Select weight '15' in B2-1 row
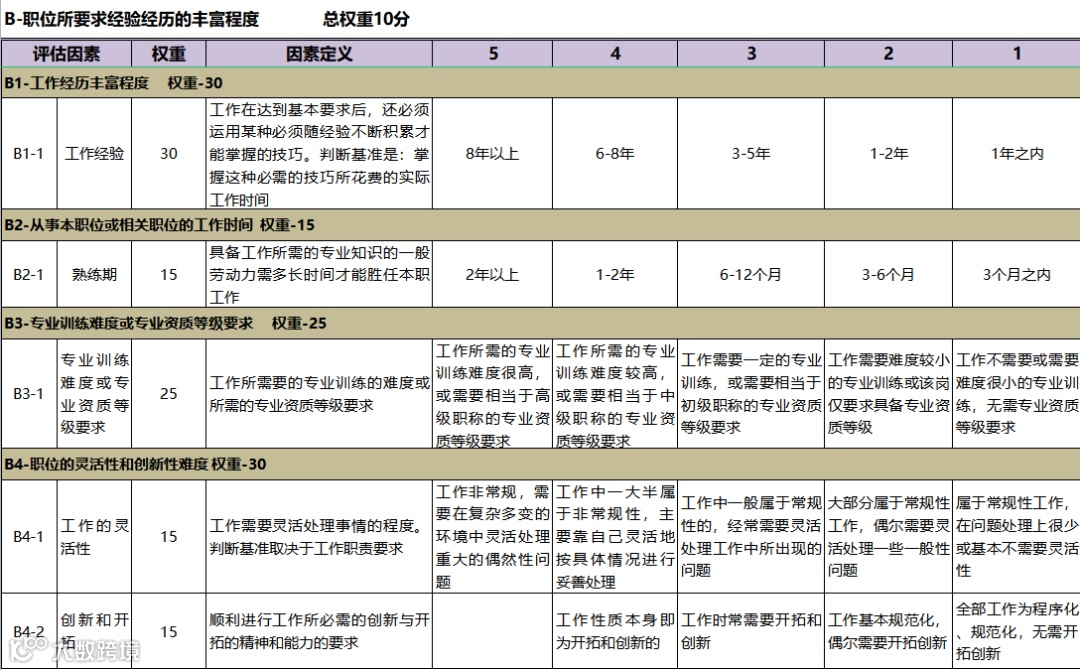This screenshot has width=1080, height=670. coord(169,274)
